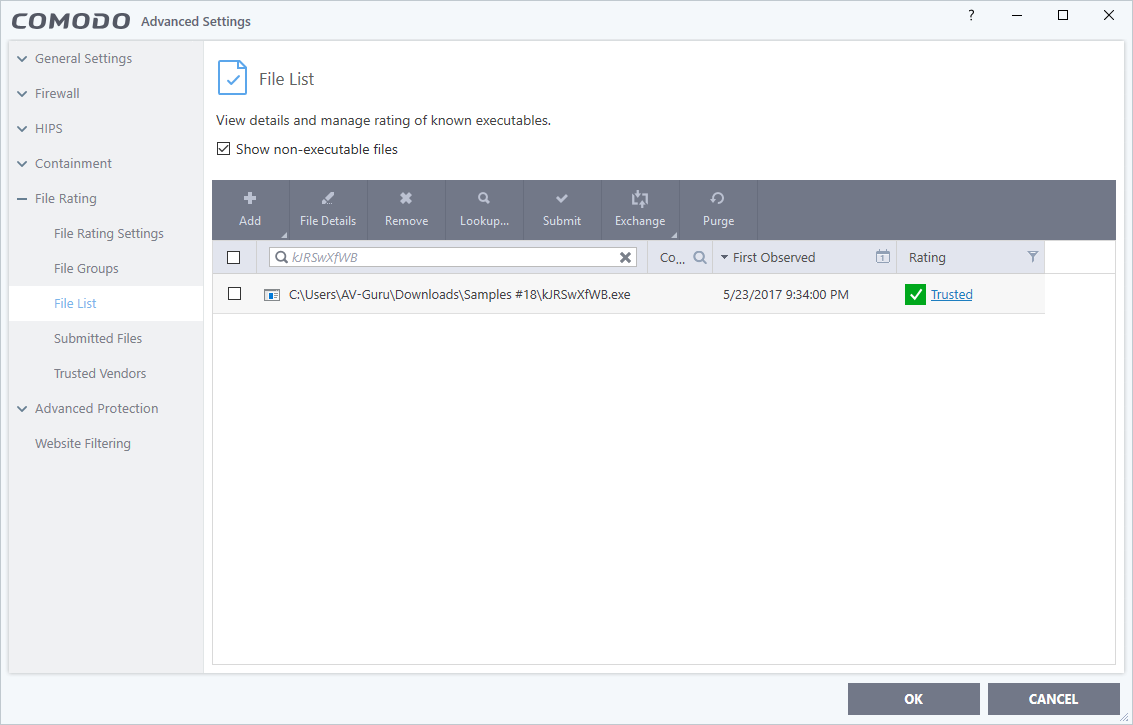Open File Details from toolbar
Viewport: 1133px width, 725px height.
[x=328, y=210]
